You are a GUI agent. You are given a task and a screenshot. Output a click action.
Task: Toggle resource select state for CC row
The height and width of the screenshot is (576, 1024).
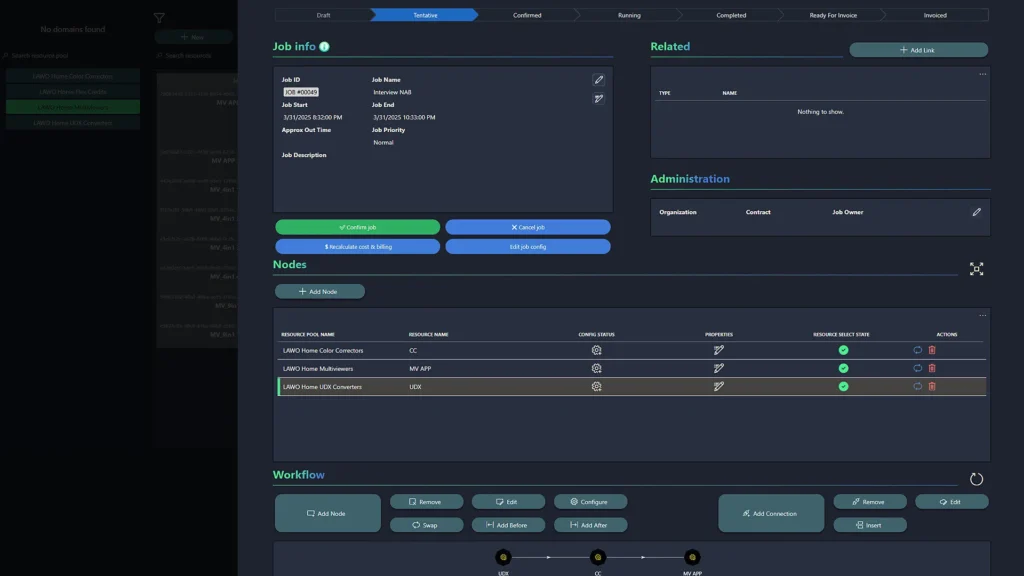843,350
